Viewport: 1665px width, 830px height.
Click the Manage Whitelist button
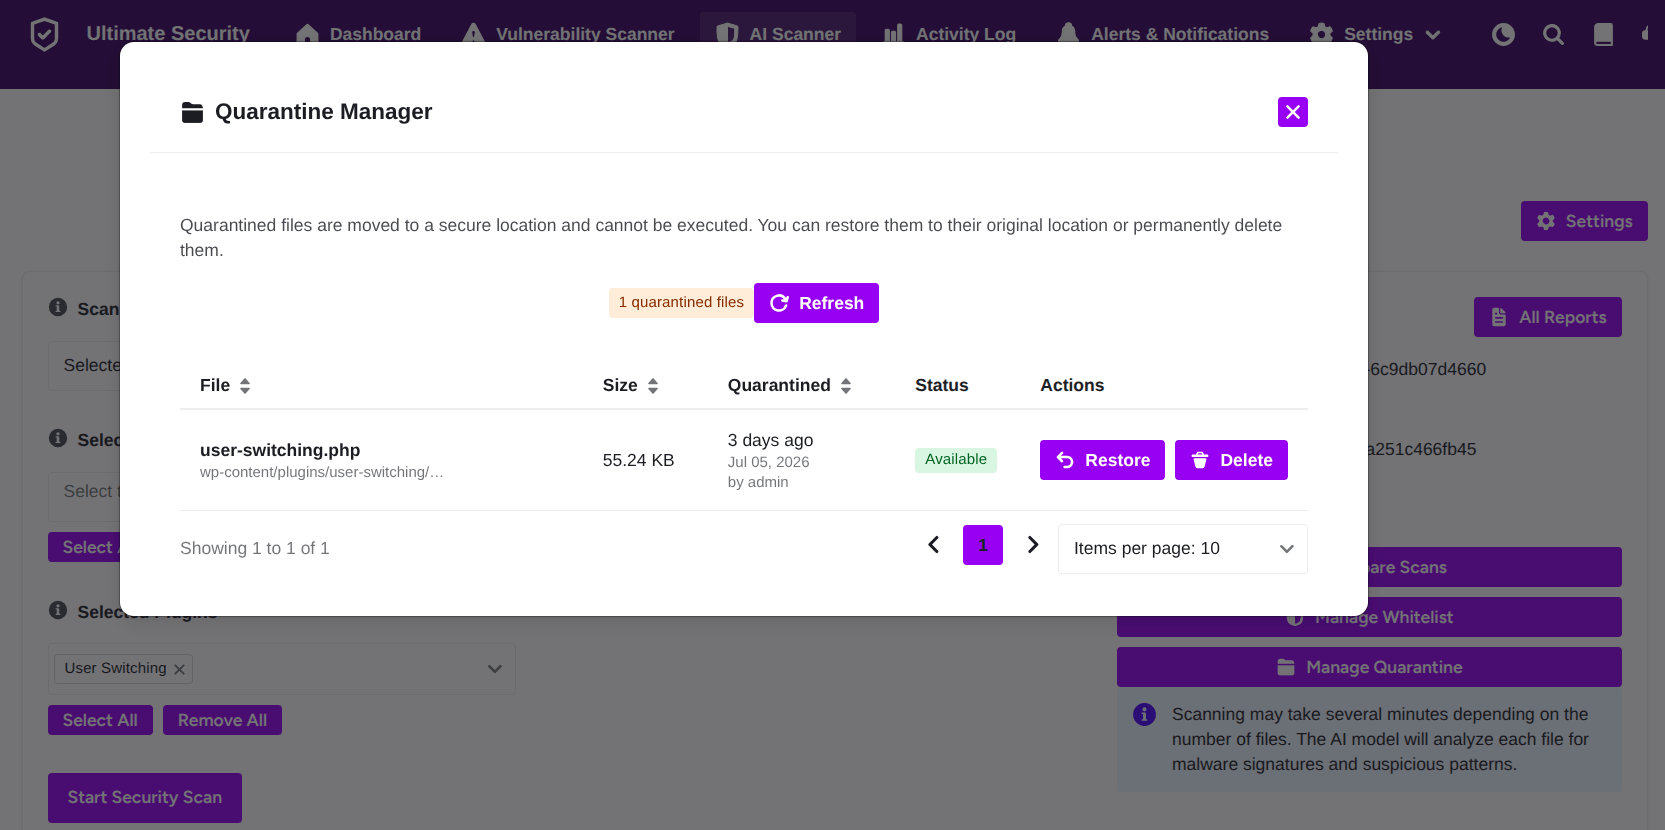(x=1369, y=617)
